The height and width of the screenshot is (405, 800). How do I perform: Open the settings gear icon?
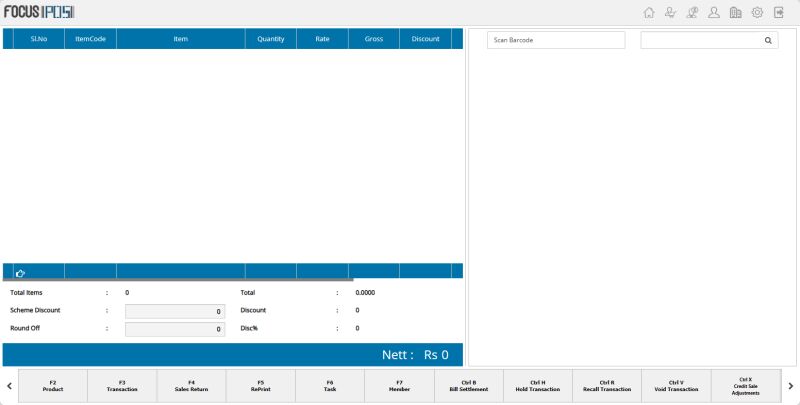(x=757, y=13)
